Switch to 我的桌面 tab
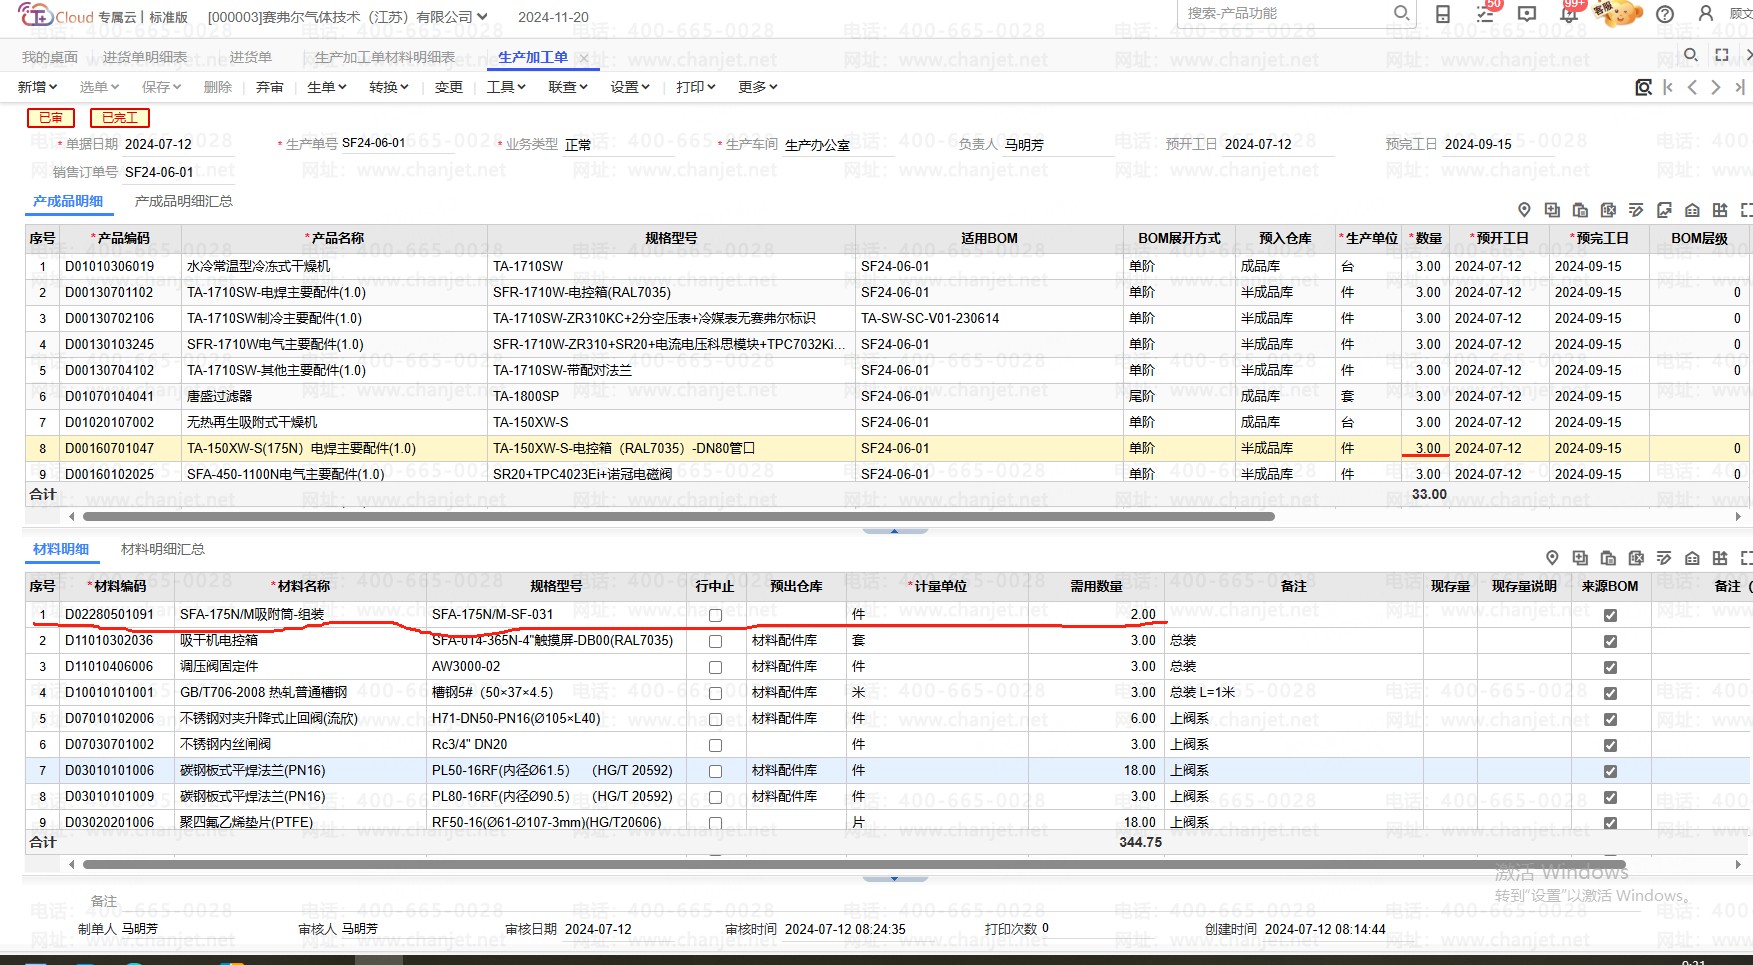The image size is (1753, 965). point(50,57)
